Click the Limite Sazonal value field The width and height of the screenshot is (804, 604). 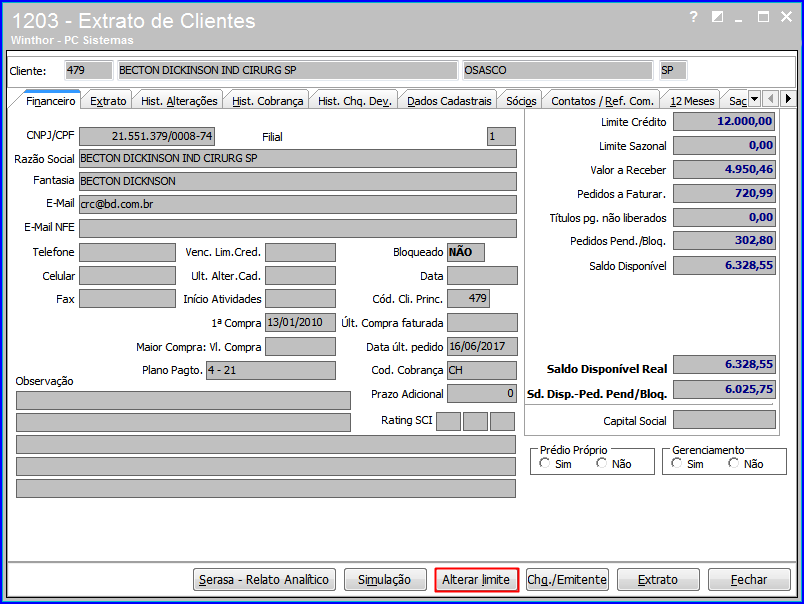[724, 146]
